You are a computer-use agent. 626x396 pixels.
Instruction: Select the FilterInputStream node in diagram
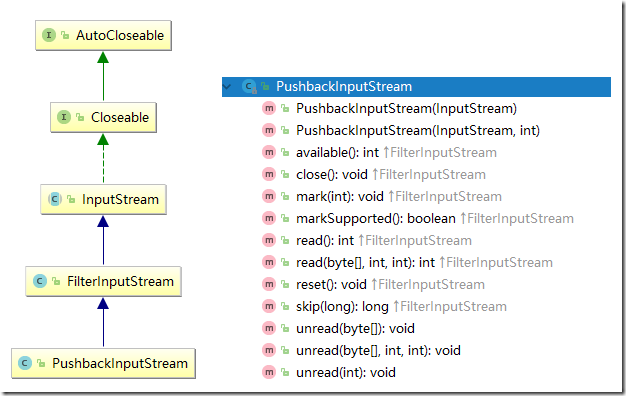click(103, 281)
